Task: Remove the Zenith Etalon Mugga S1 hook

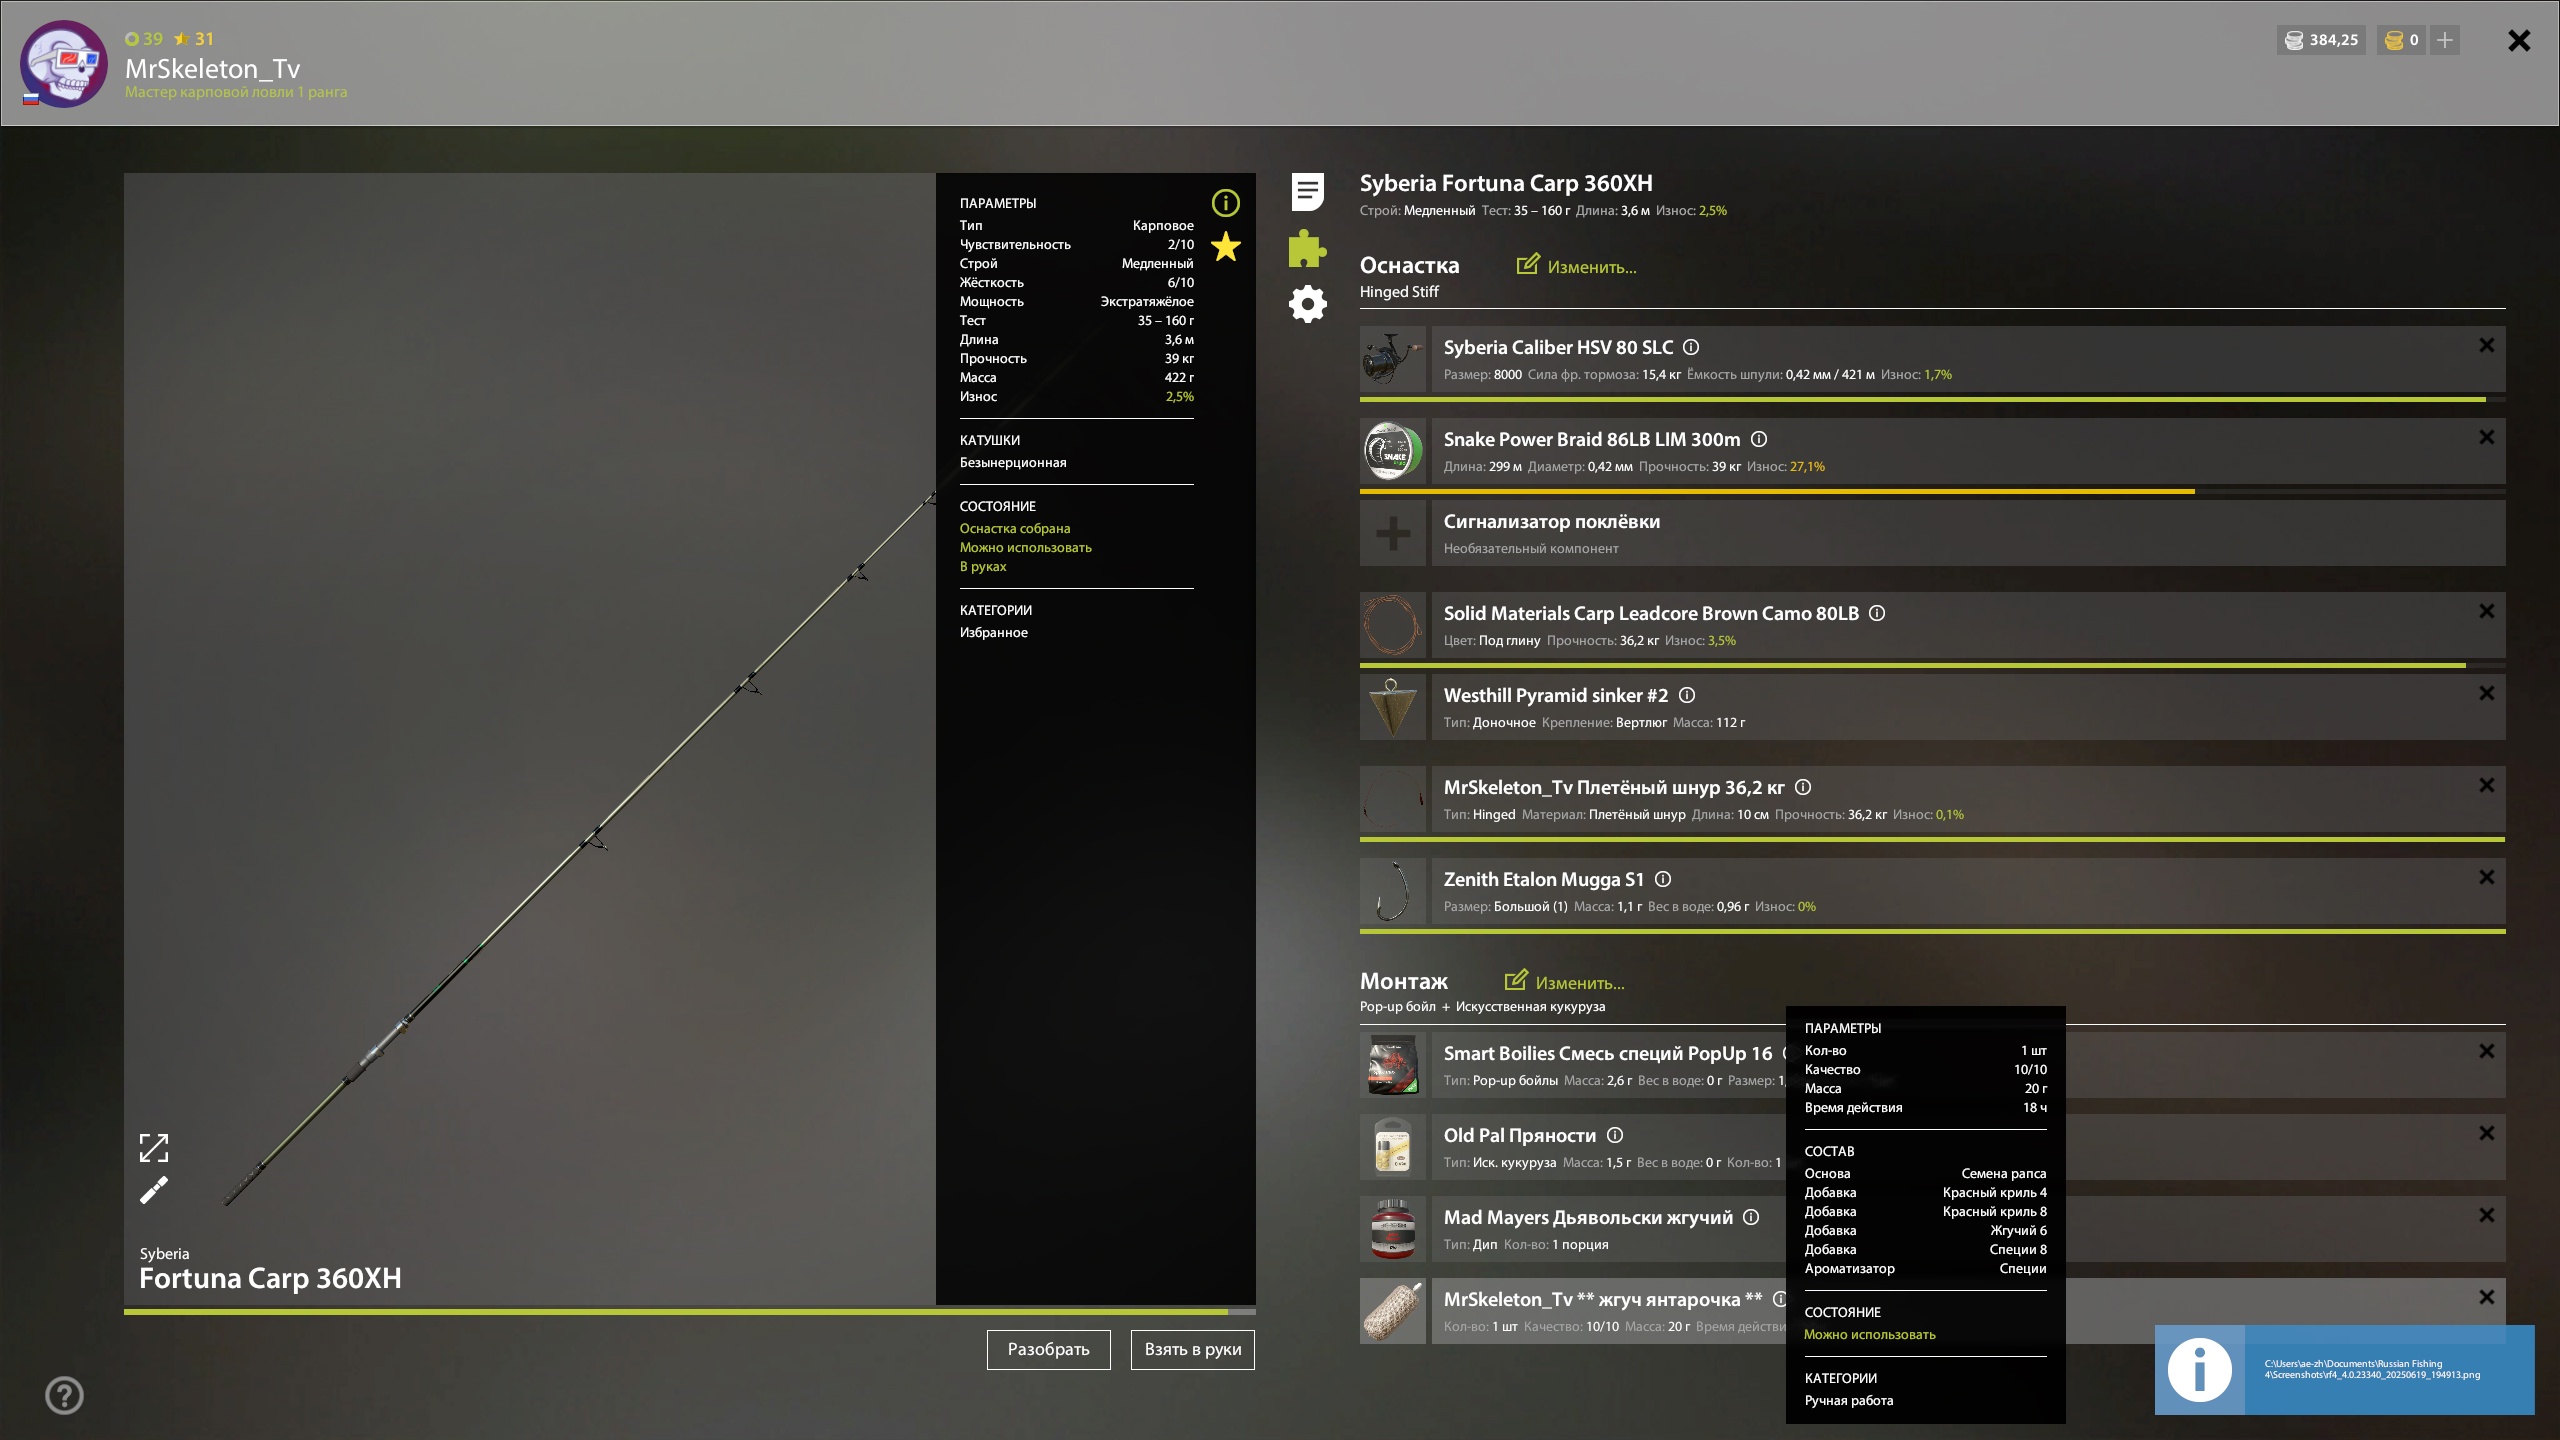Action: pyautogui.click(x=2486, y=877)
